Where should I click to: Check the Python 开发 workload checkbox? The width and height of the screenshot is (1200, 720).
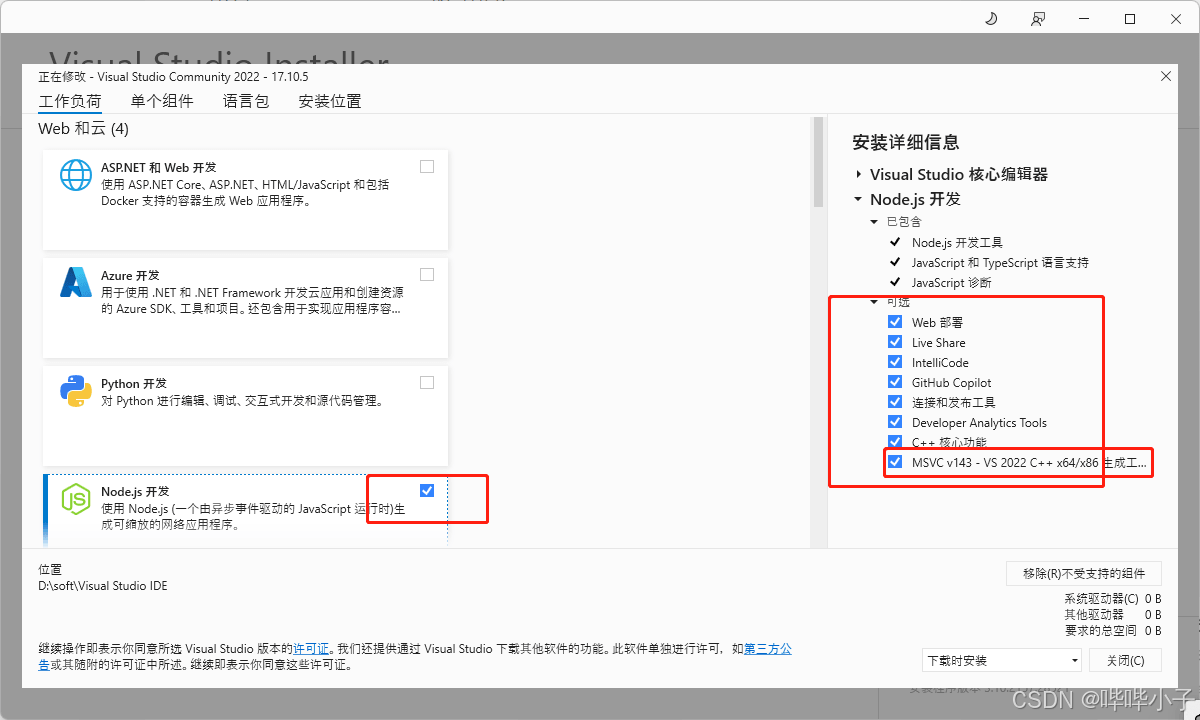(427, 382)
